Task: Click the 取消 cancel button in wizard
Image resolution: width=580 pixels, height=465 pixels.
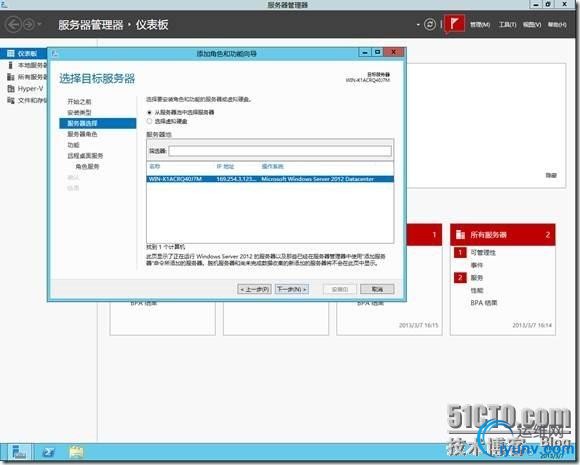Action: coord(377,289)
